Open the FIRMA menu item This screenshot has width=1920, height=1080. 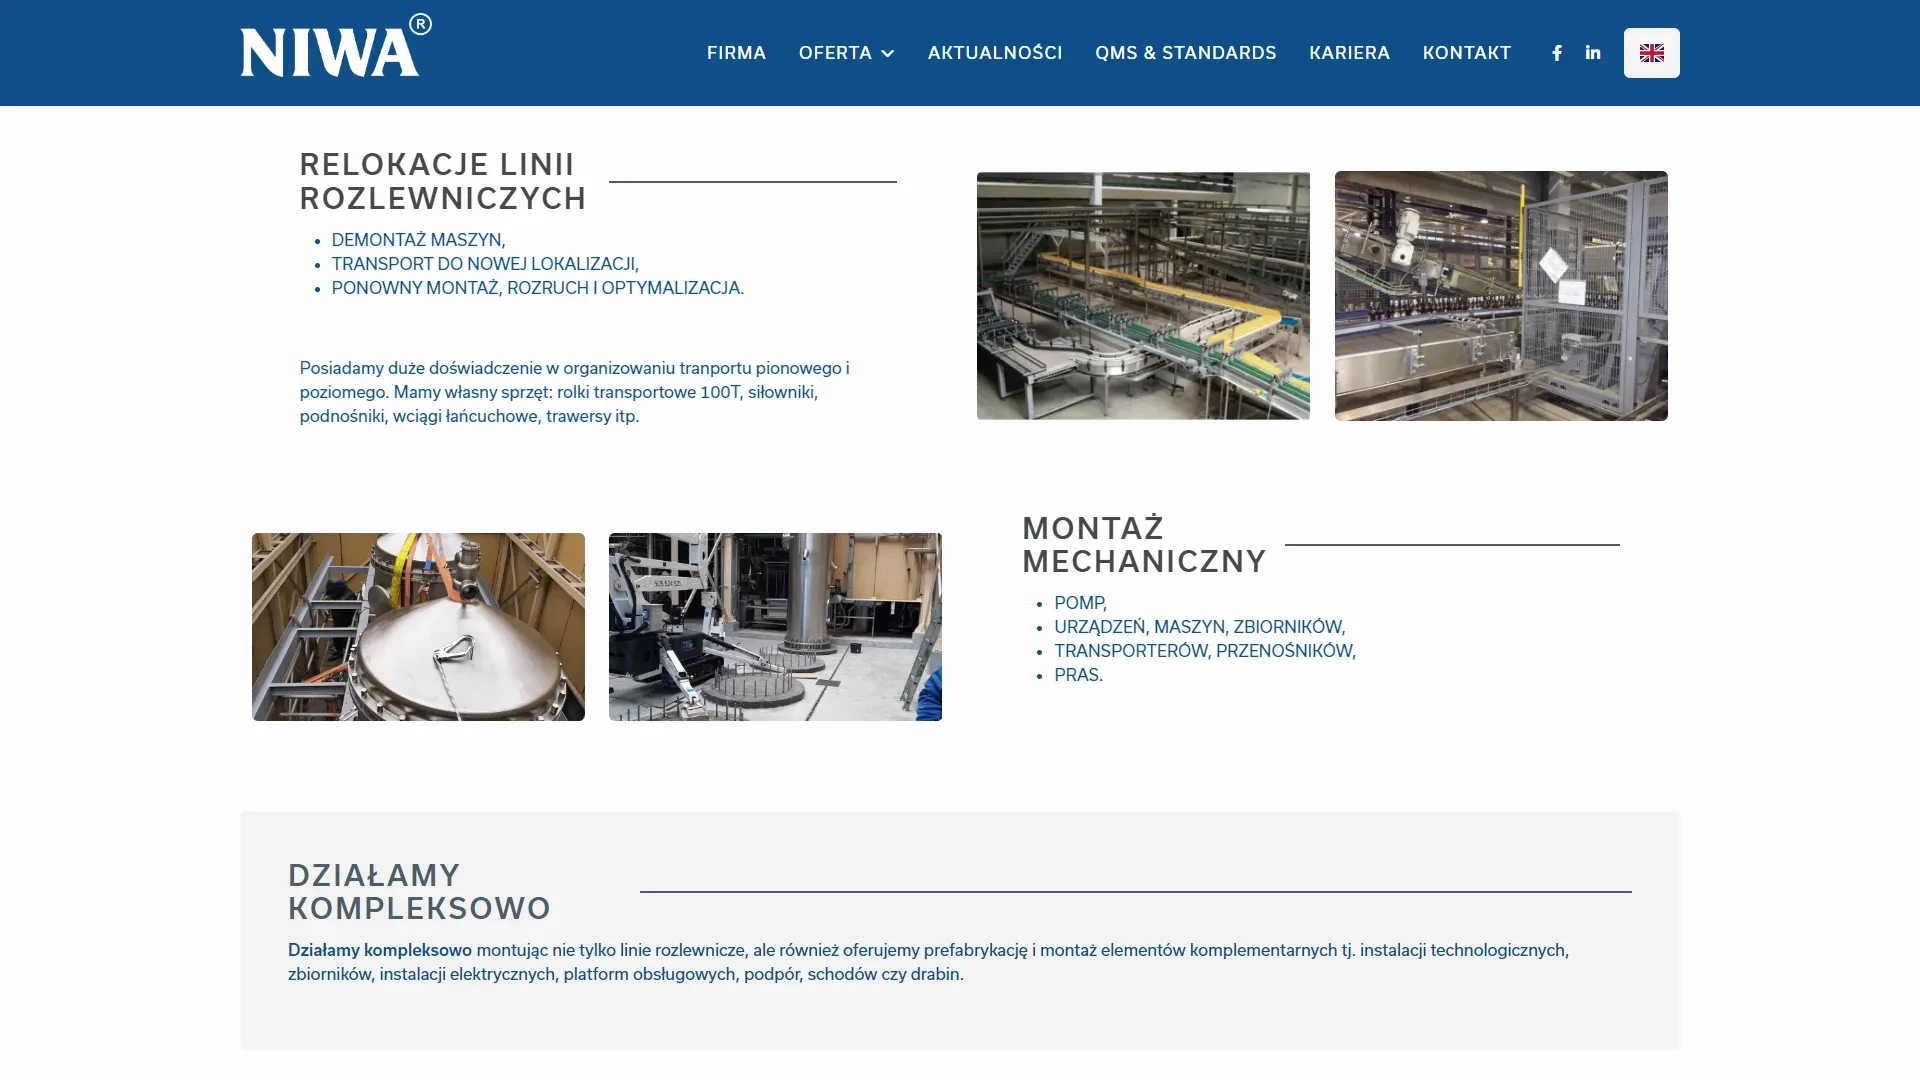736,53
